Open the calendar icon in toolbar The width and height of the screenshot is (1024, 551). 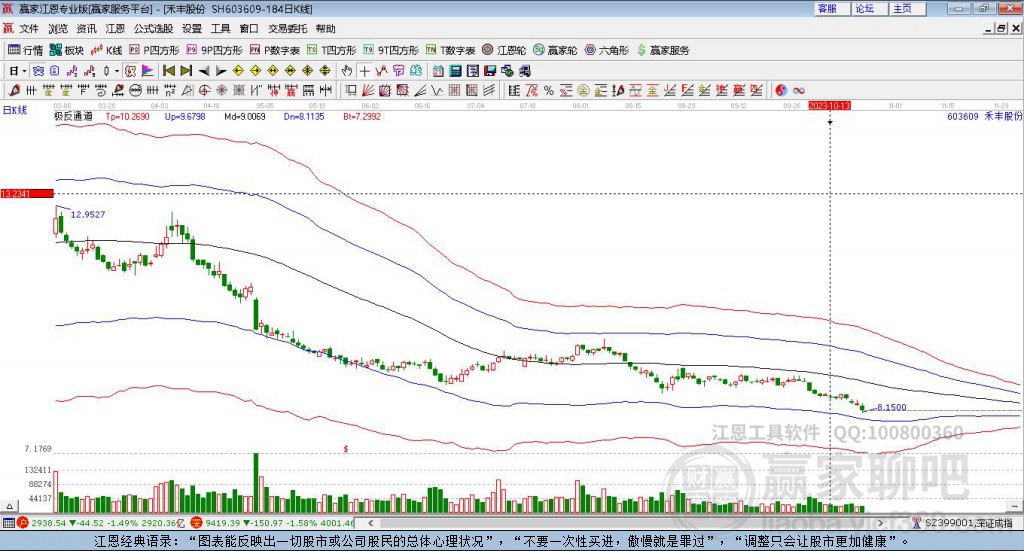tap(438, 71)
